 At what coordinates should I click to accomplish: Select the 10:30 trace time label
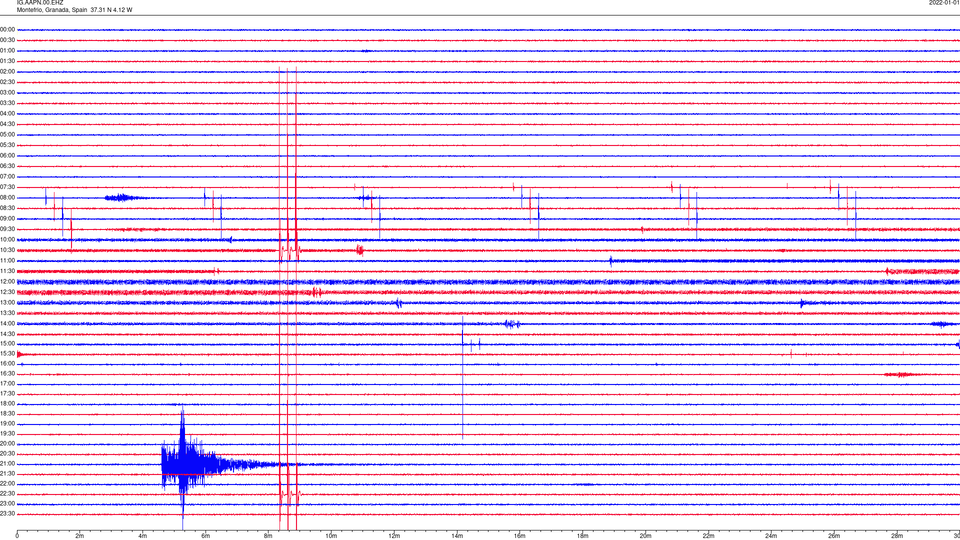8,250
